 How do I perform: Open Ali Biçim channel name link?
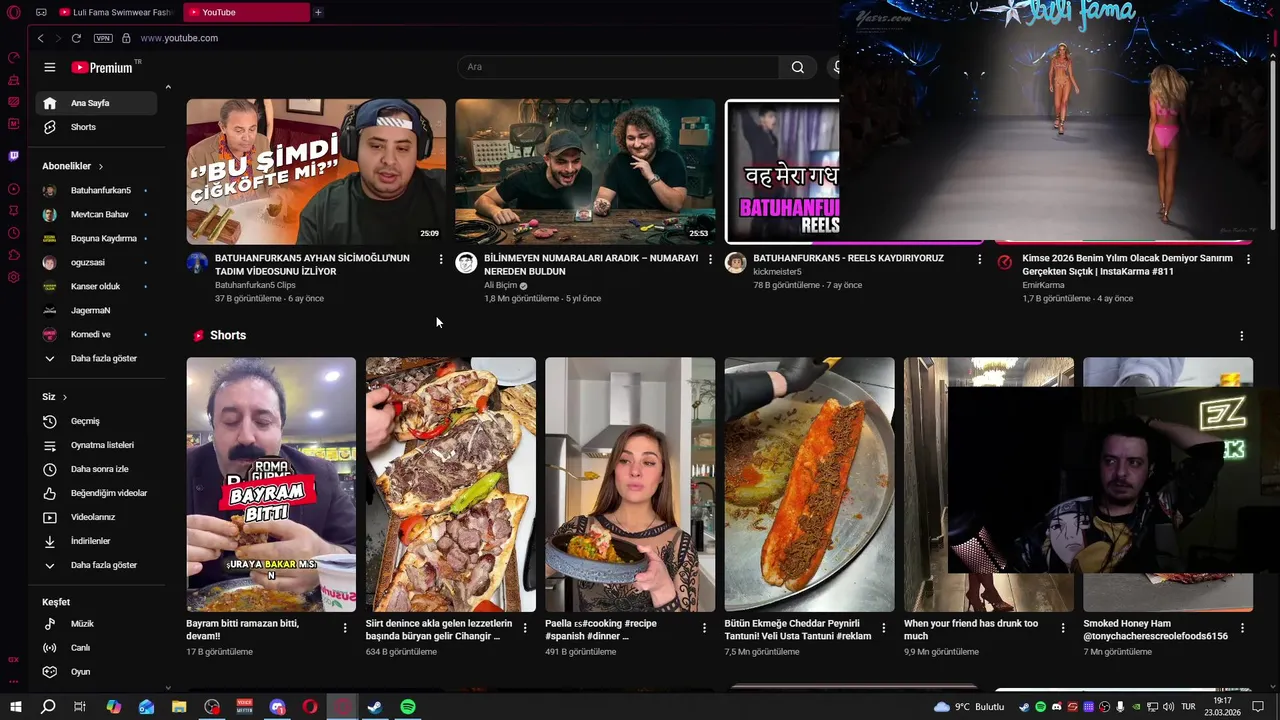click(500, 285)
